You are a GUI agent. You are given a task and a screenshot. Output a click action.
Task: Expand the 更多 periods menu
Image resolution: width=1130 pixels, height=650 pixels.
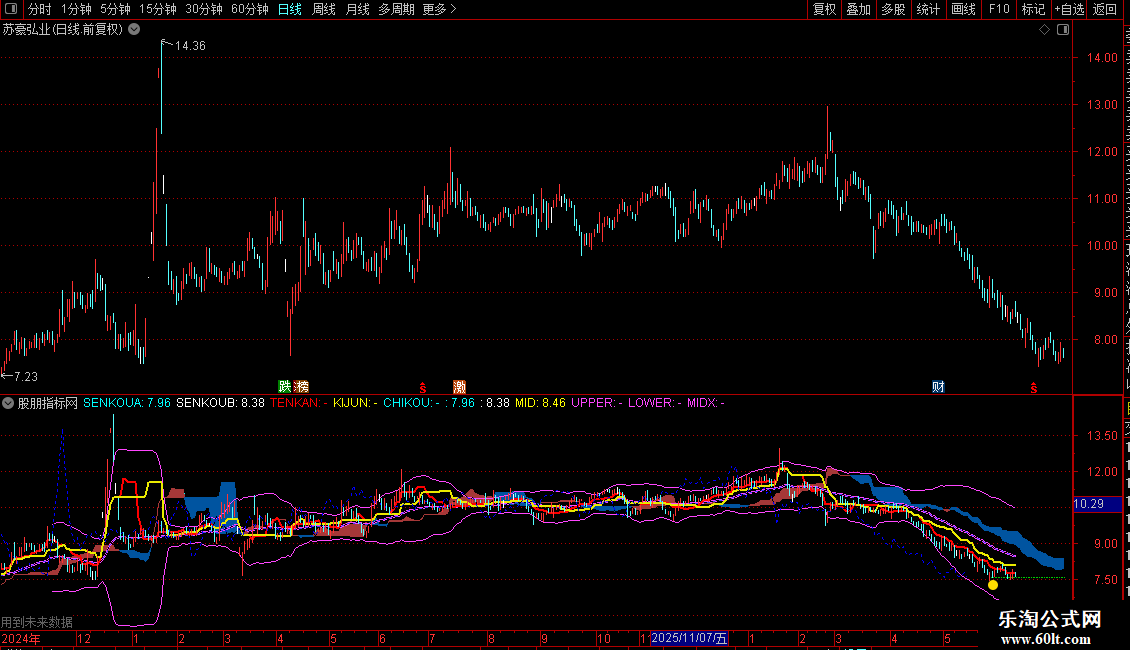439,9
